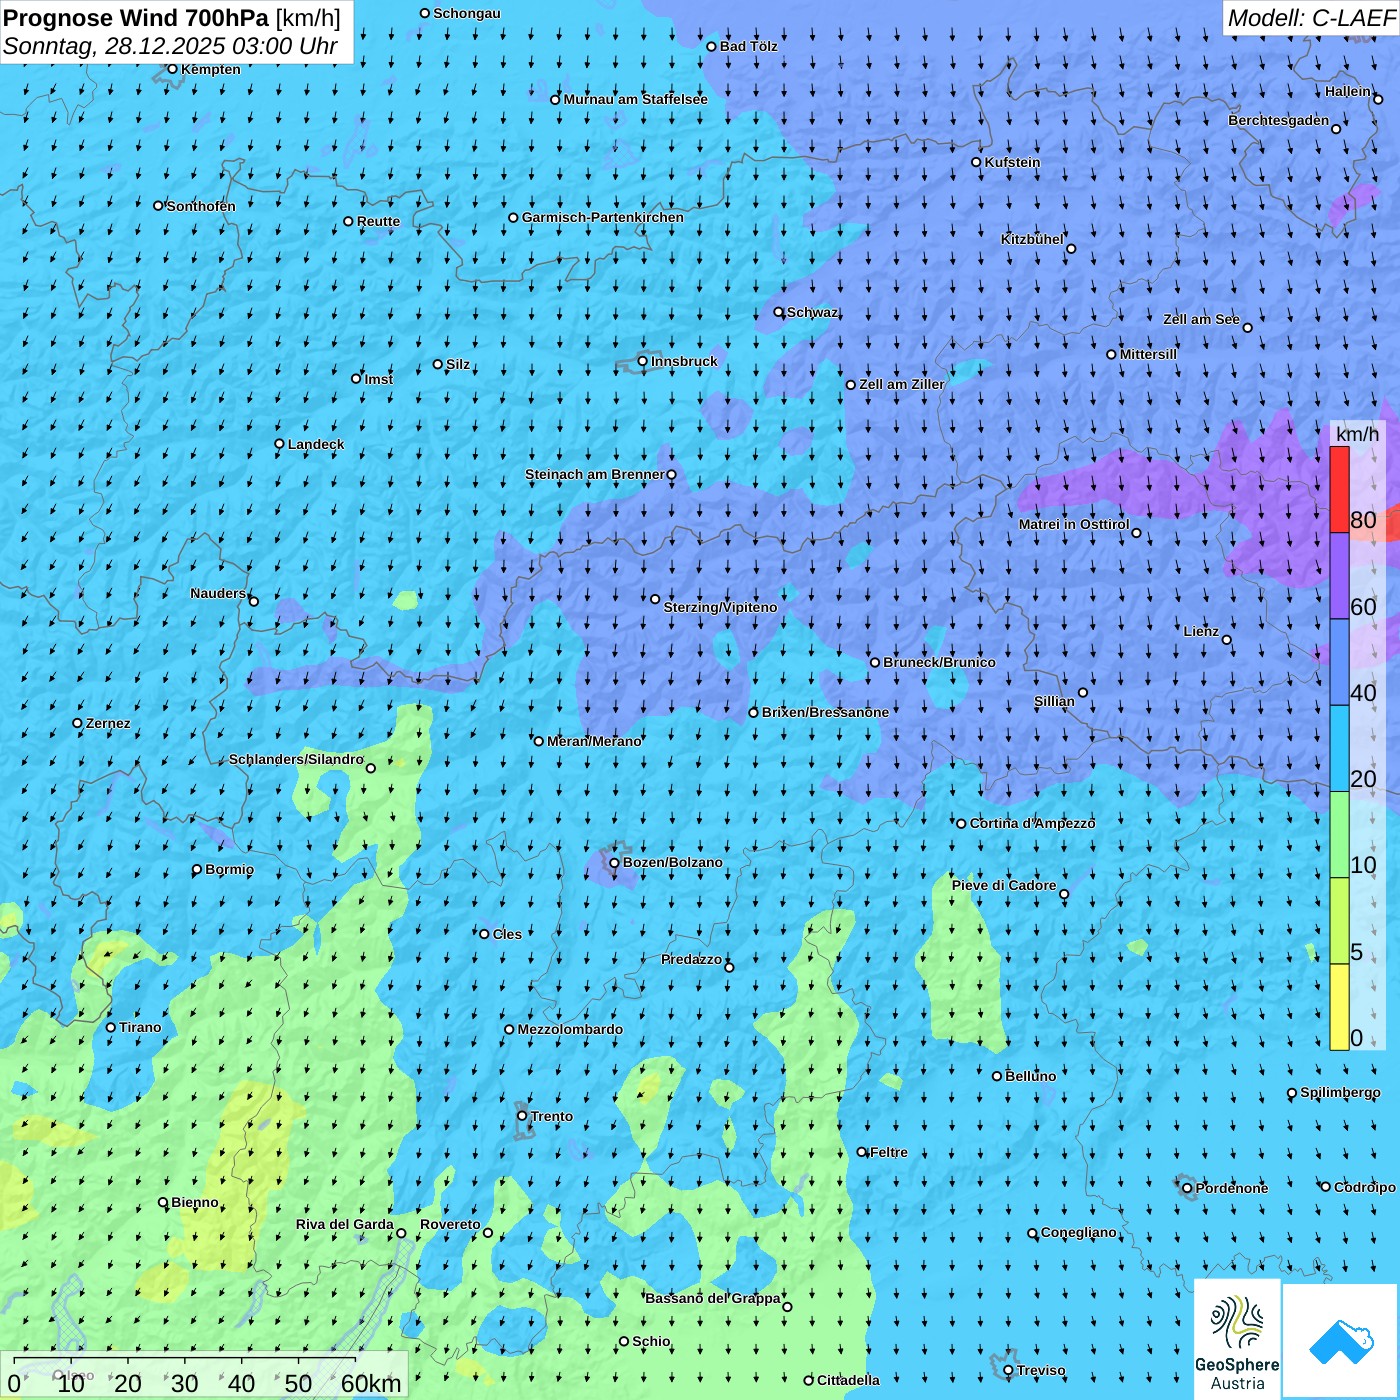Image resolution: width=1400 pixels, height=1400 pixels.
Task: Click the 'Riva del Garda' label
Action: click(x=345, y=1224)
